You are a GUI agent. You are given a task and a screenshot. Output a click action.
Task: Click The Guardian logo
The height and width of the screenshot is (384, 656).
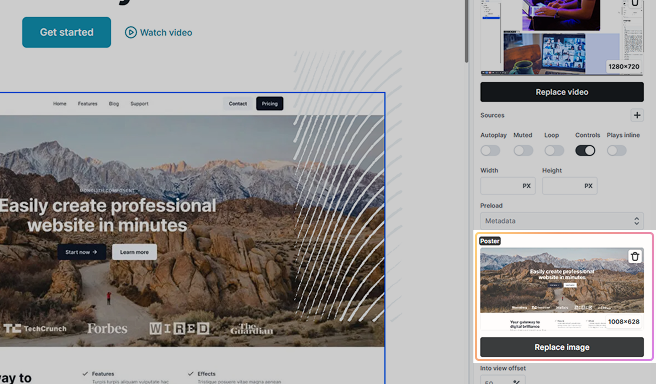[x=251, y=329]
